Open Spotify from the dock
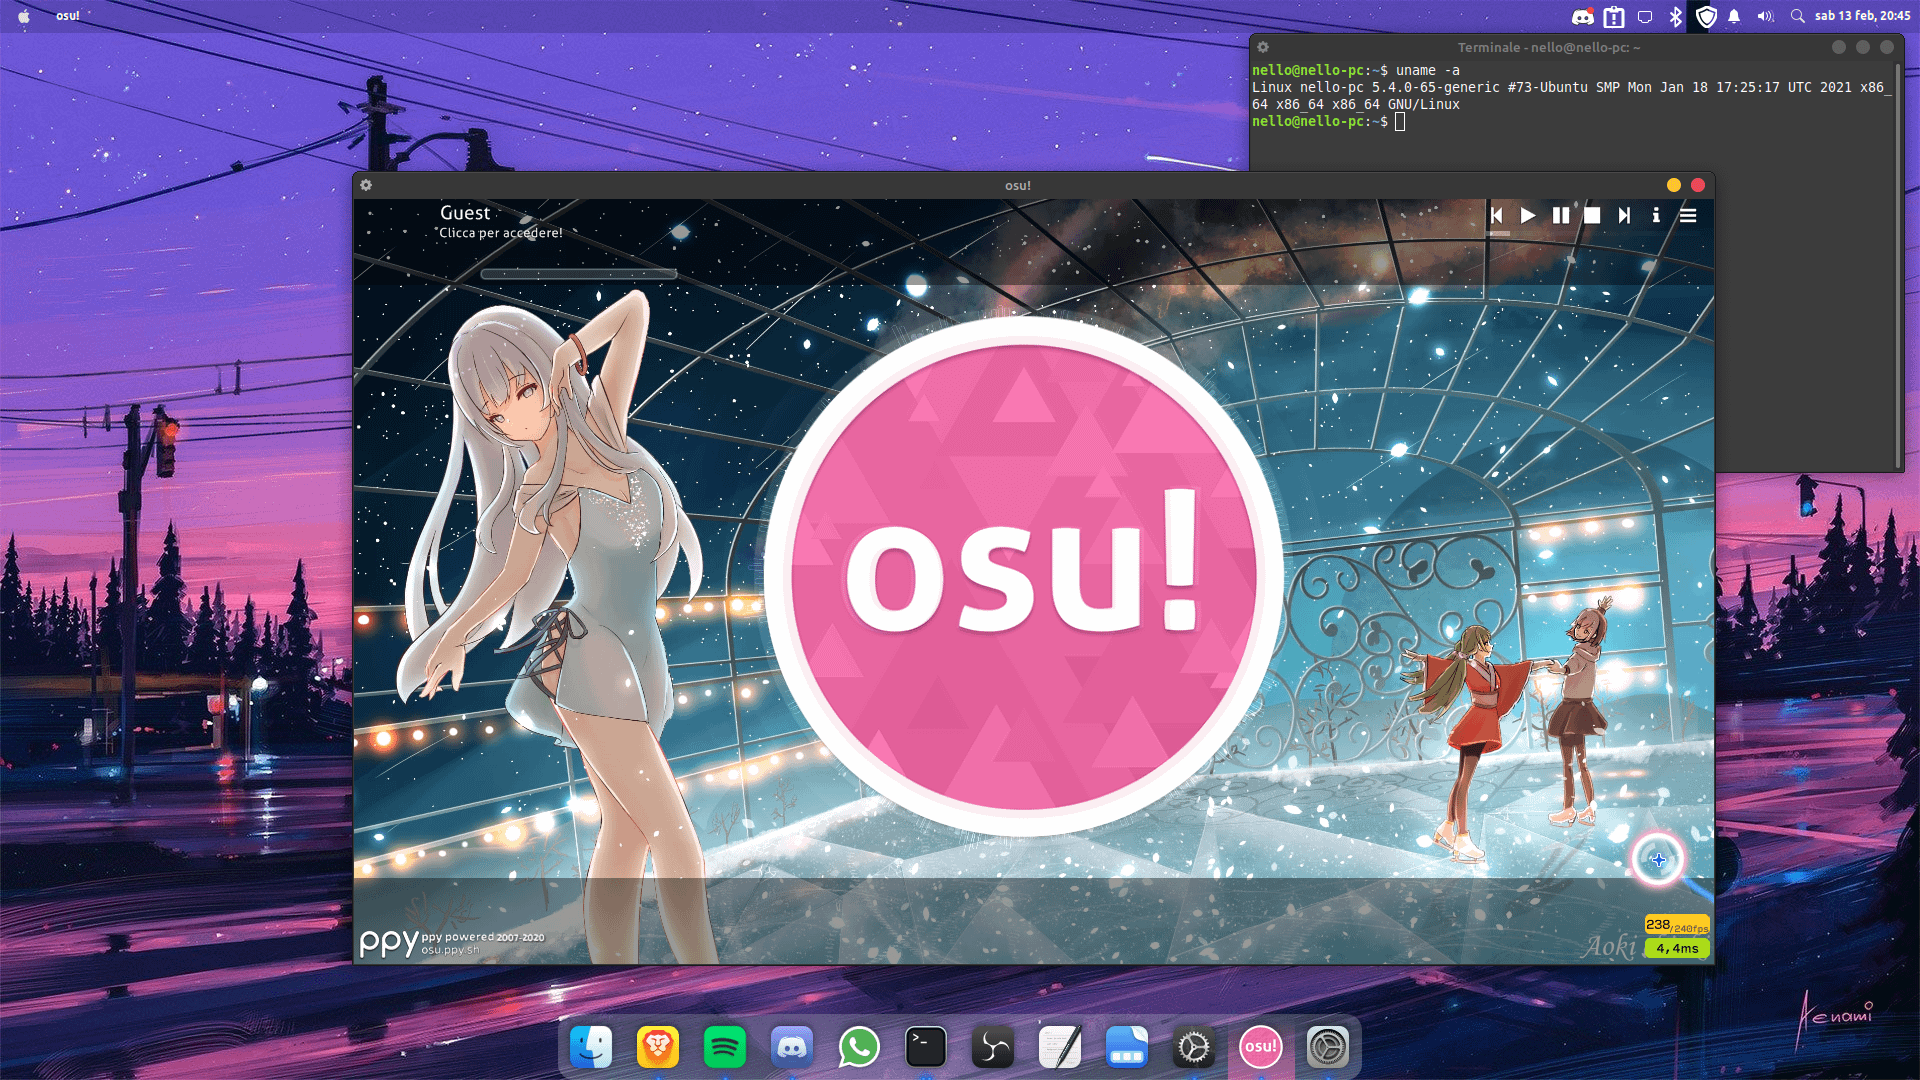This screenshot has width=1920, height=1080. (x=725, y=1047)
